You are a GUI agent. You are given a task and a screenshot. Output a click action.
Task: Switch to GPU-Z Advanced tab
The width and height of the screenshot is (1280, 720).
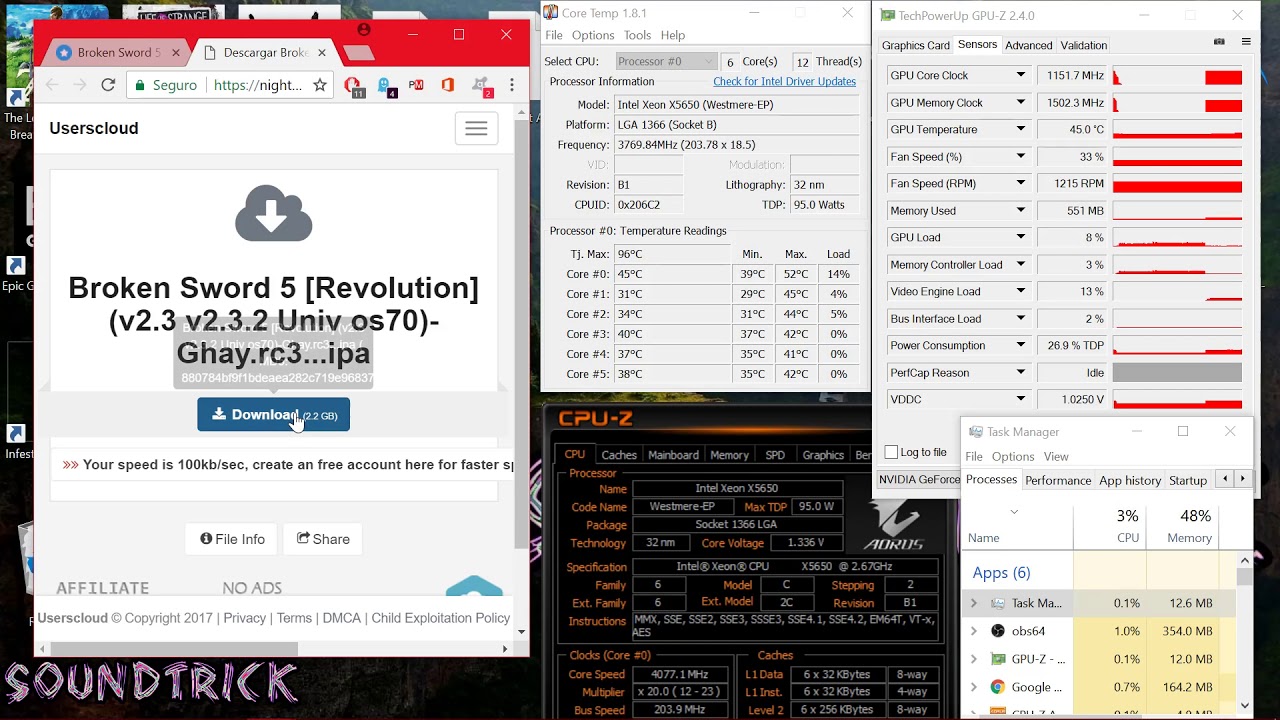(x=1029, y=45)
